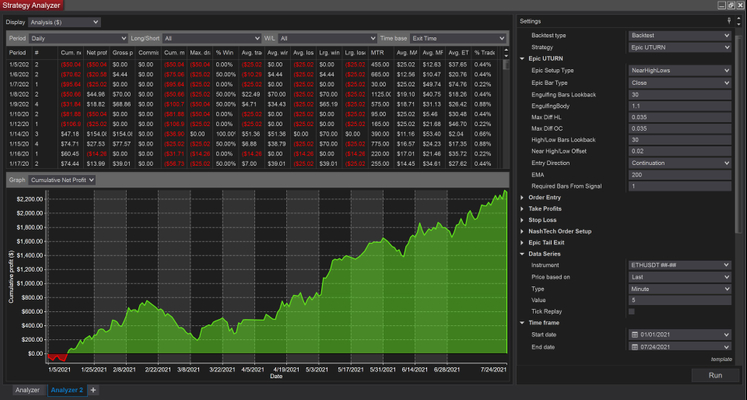Viewport: 747px width, 400px height.
Task: Enable the Tick Replay checkbox
Action: (632, 311)
